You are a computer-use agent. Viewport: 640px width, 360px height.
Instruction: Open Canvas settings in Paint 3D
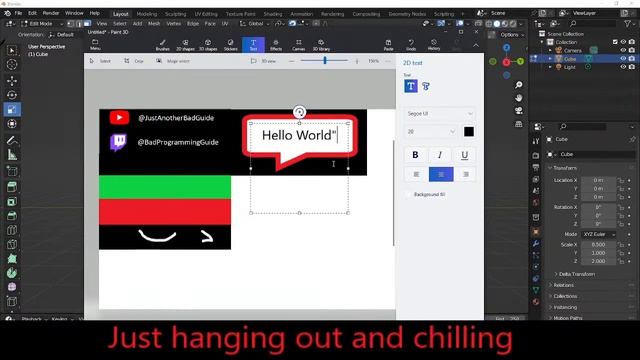298,45
